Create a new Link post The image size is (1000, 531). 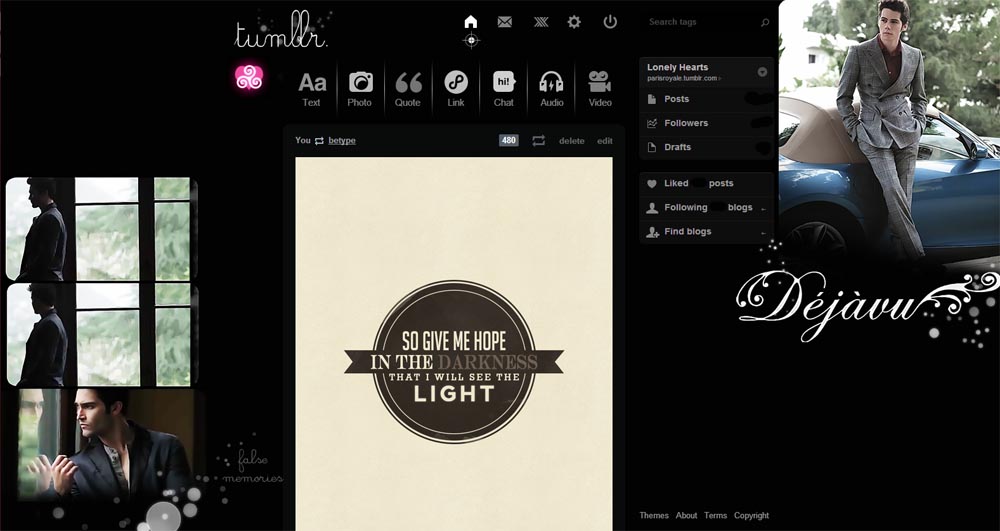click(x=455, y=89)
